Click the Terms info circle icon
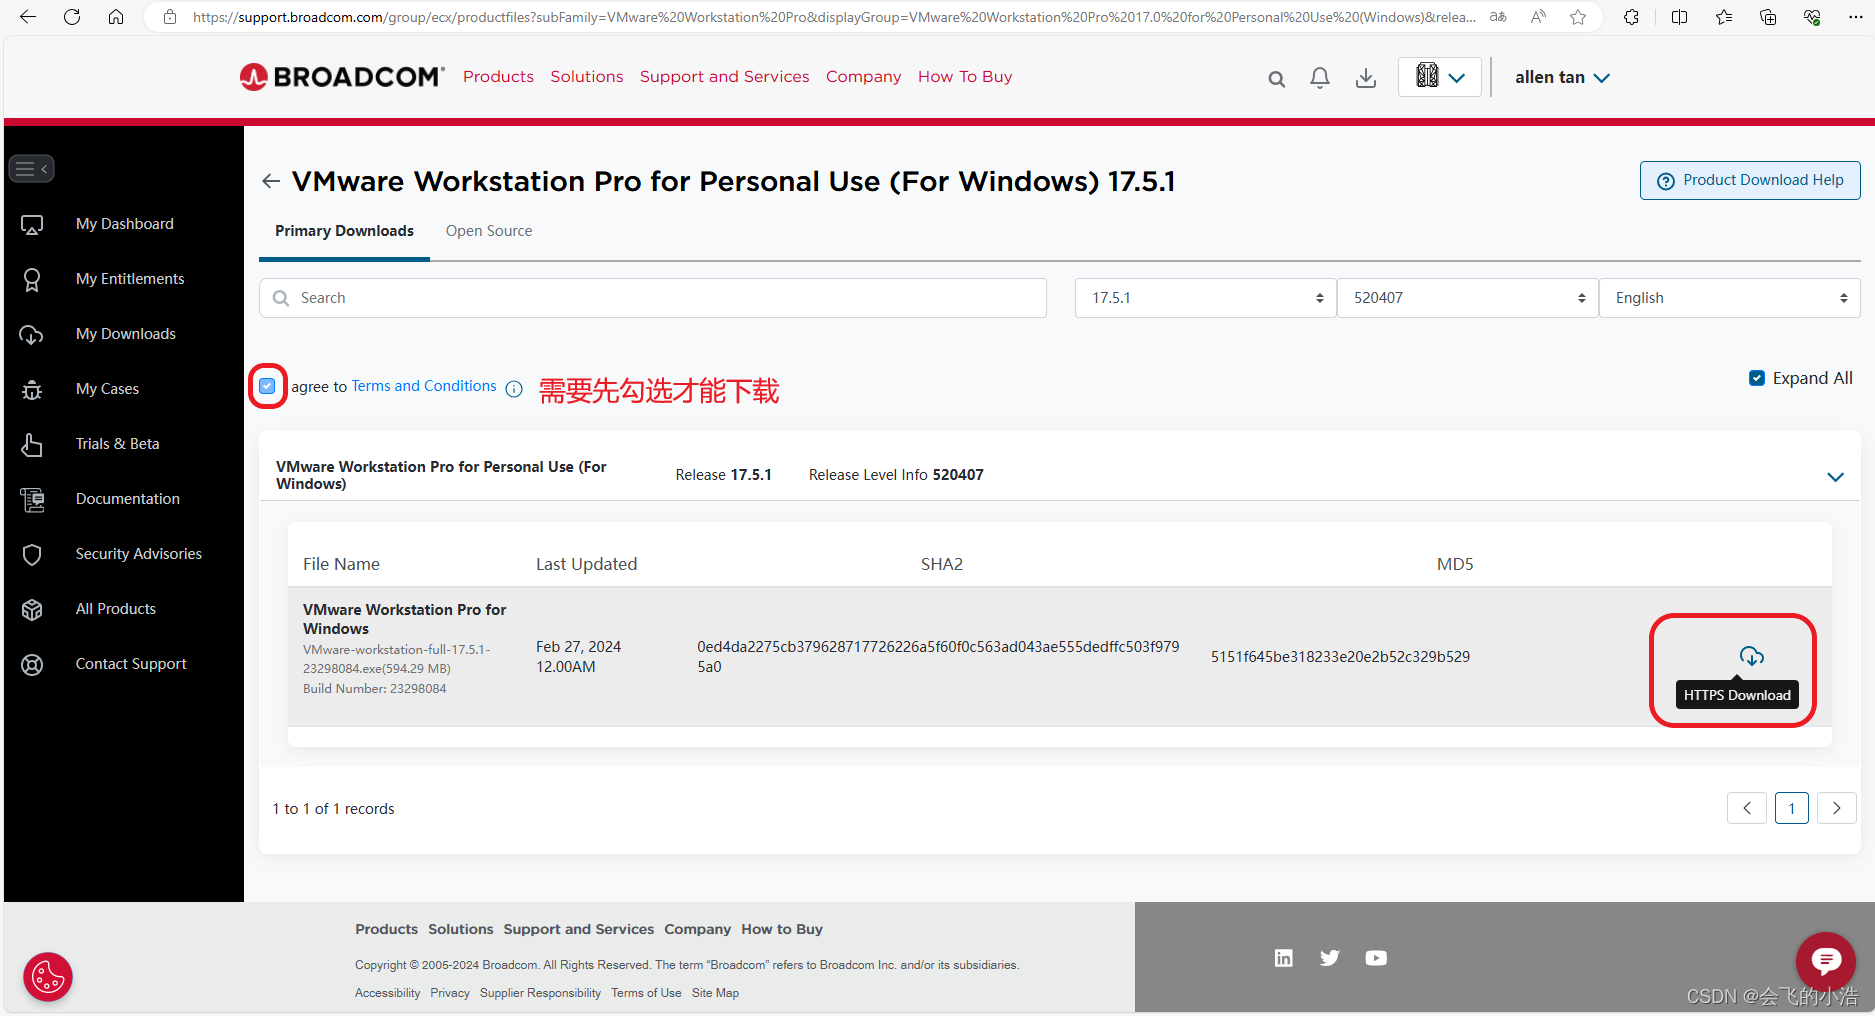The image size is (1875, 1016). click(x=514, y=389)
